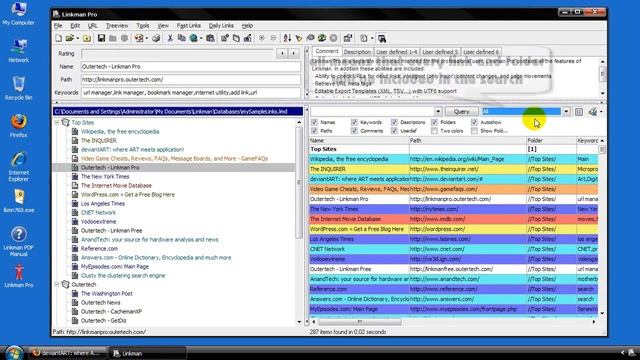Viewport: 640px width, 360px height.
Task: Click the Linkman taskbar button
Action: click(148, 353)
